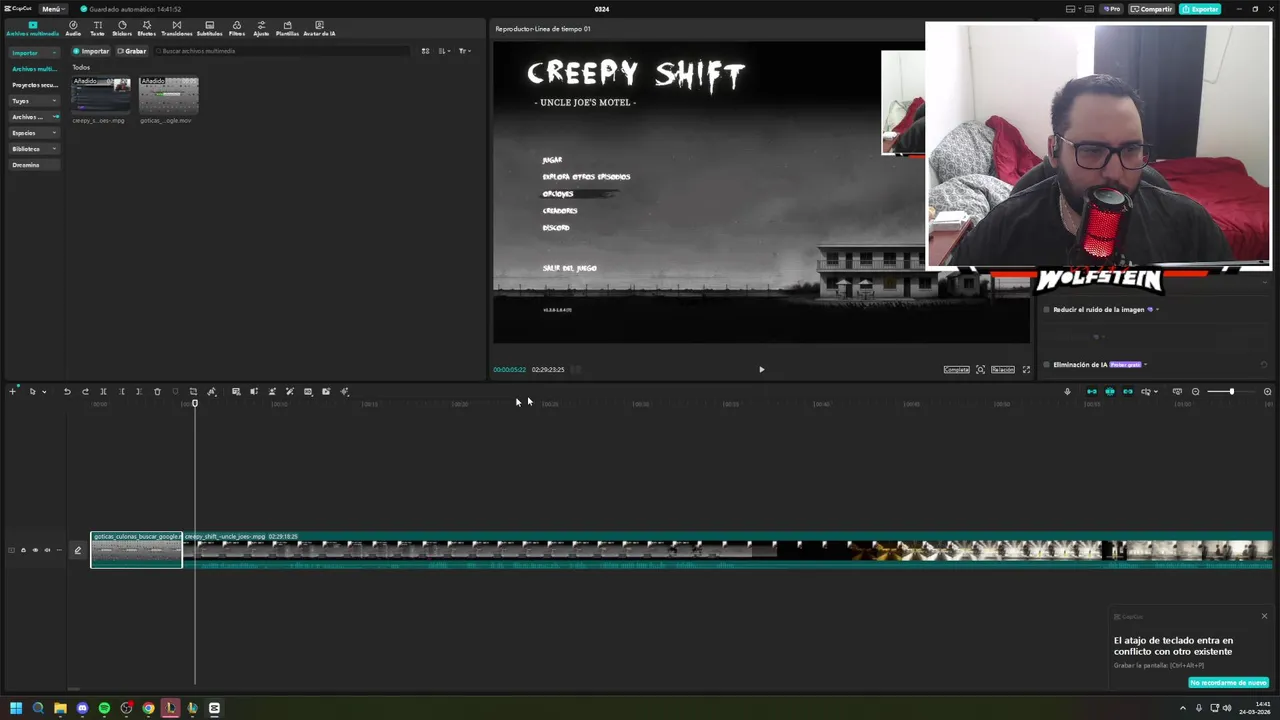Screen dimensions: 1280x720
Task: Enter fullscreen preview mode
Action: click(x=1026, y=370)
